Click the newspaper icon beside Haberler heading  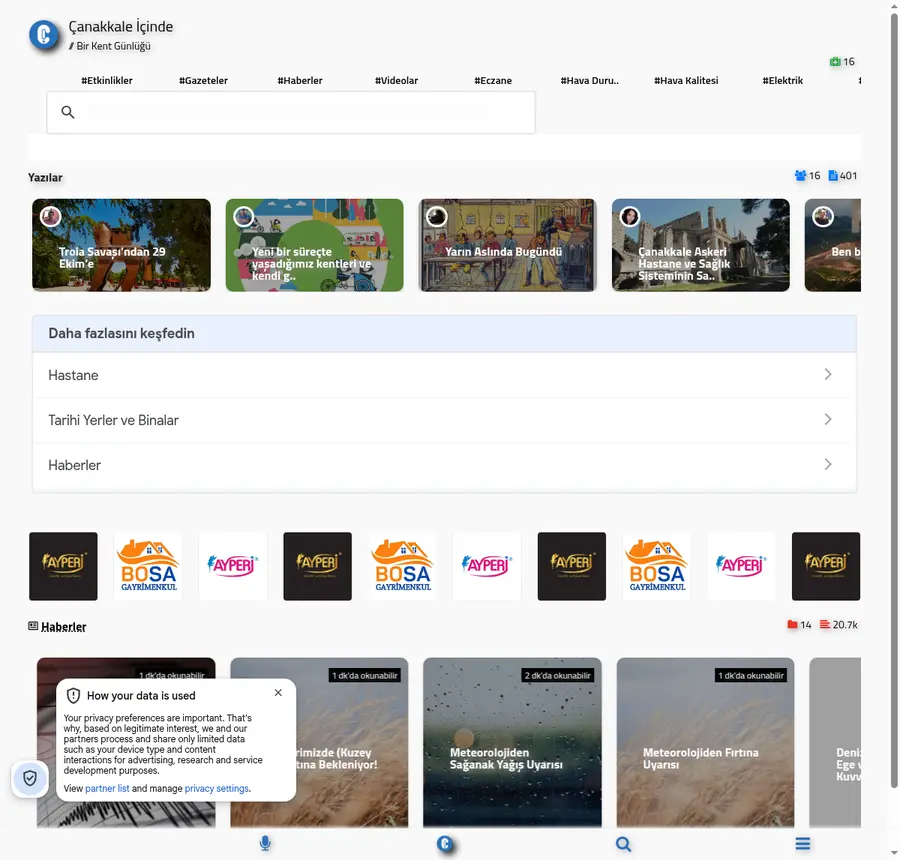(x=33, y=626)
